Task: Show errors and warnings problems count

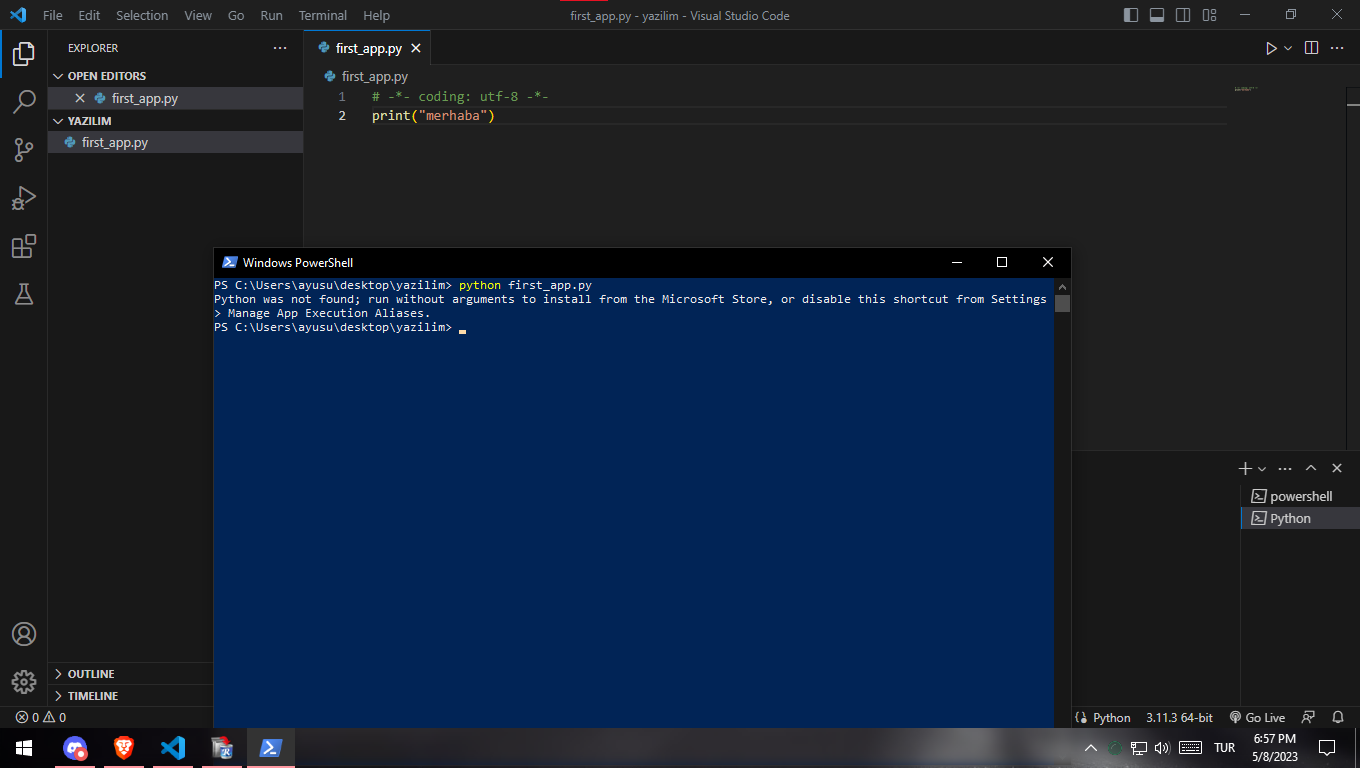Action: tap(41, 717)
